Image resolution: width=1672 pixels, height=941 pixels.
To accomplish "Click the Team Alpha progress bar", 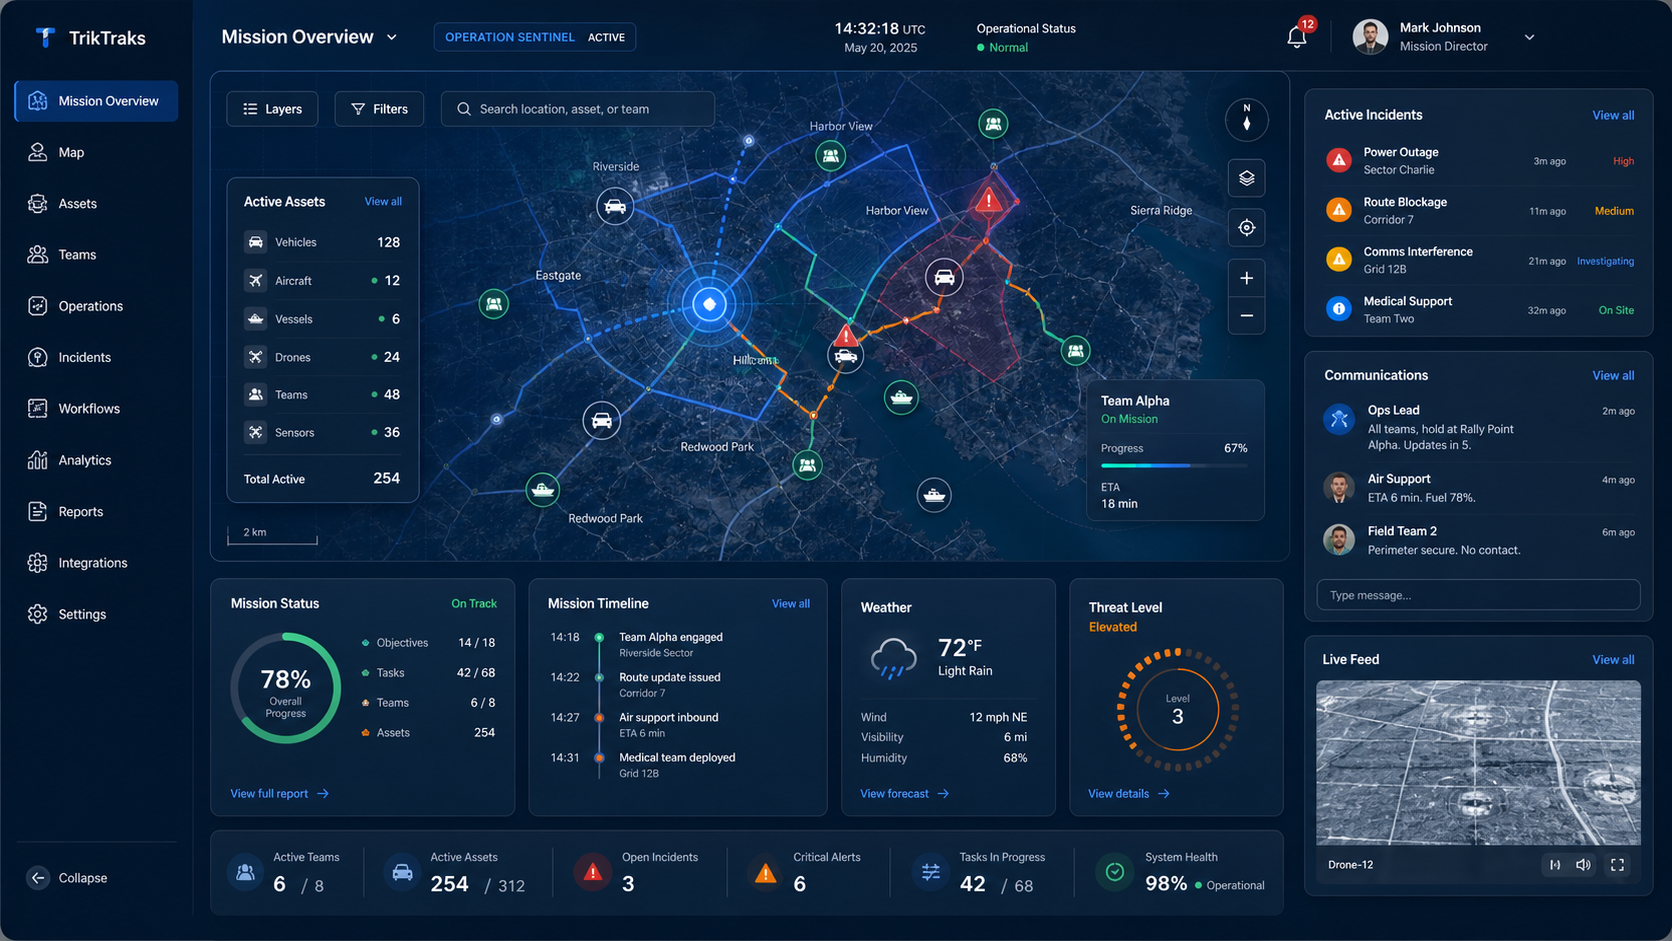I will pyautogui.click(x=1174, y=466).
